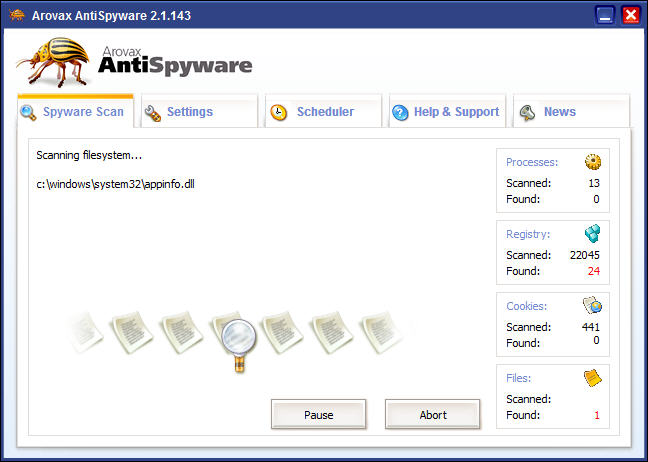
Task: Minimize the Arovax AntiSpyware window
Action: pyautogui.click(x=605, y=16)
